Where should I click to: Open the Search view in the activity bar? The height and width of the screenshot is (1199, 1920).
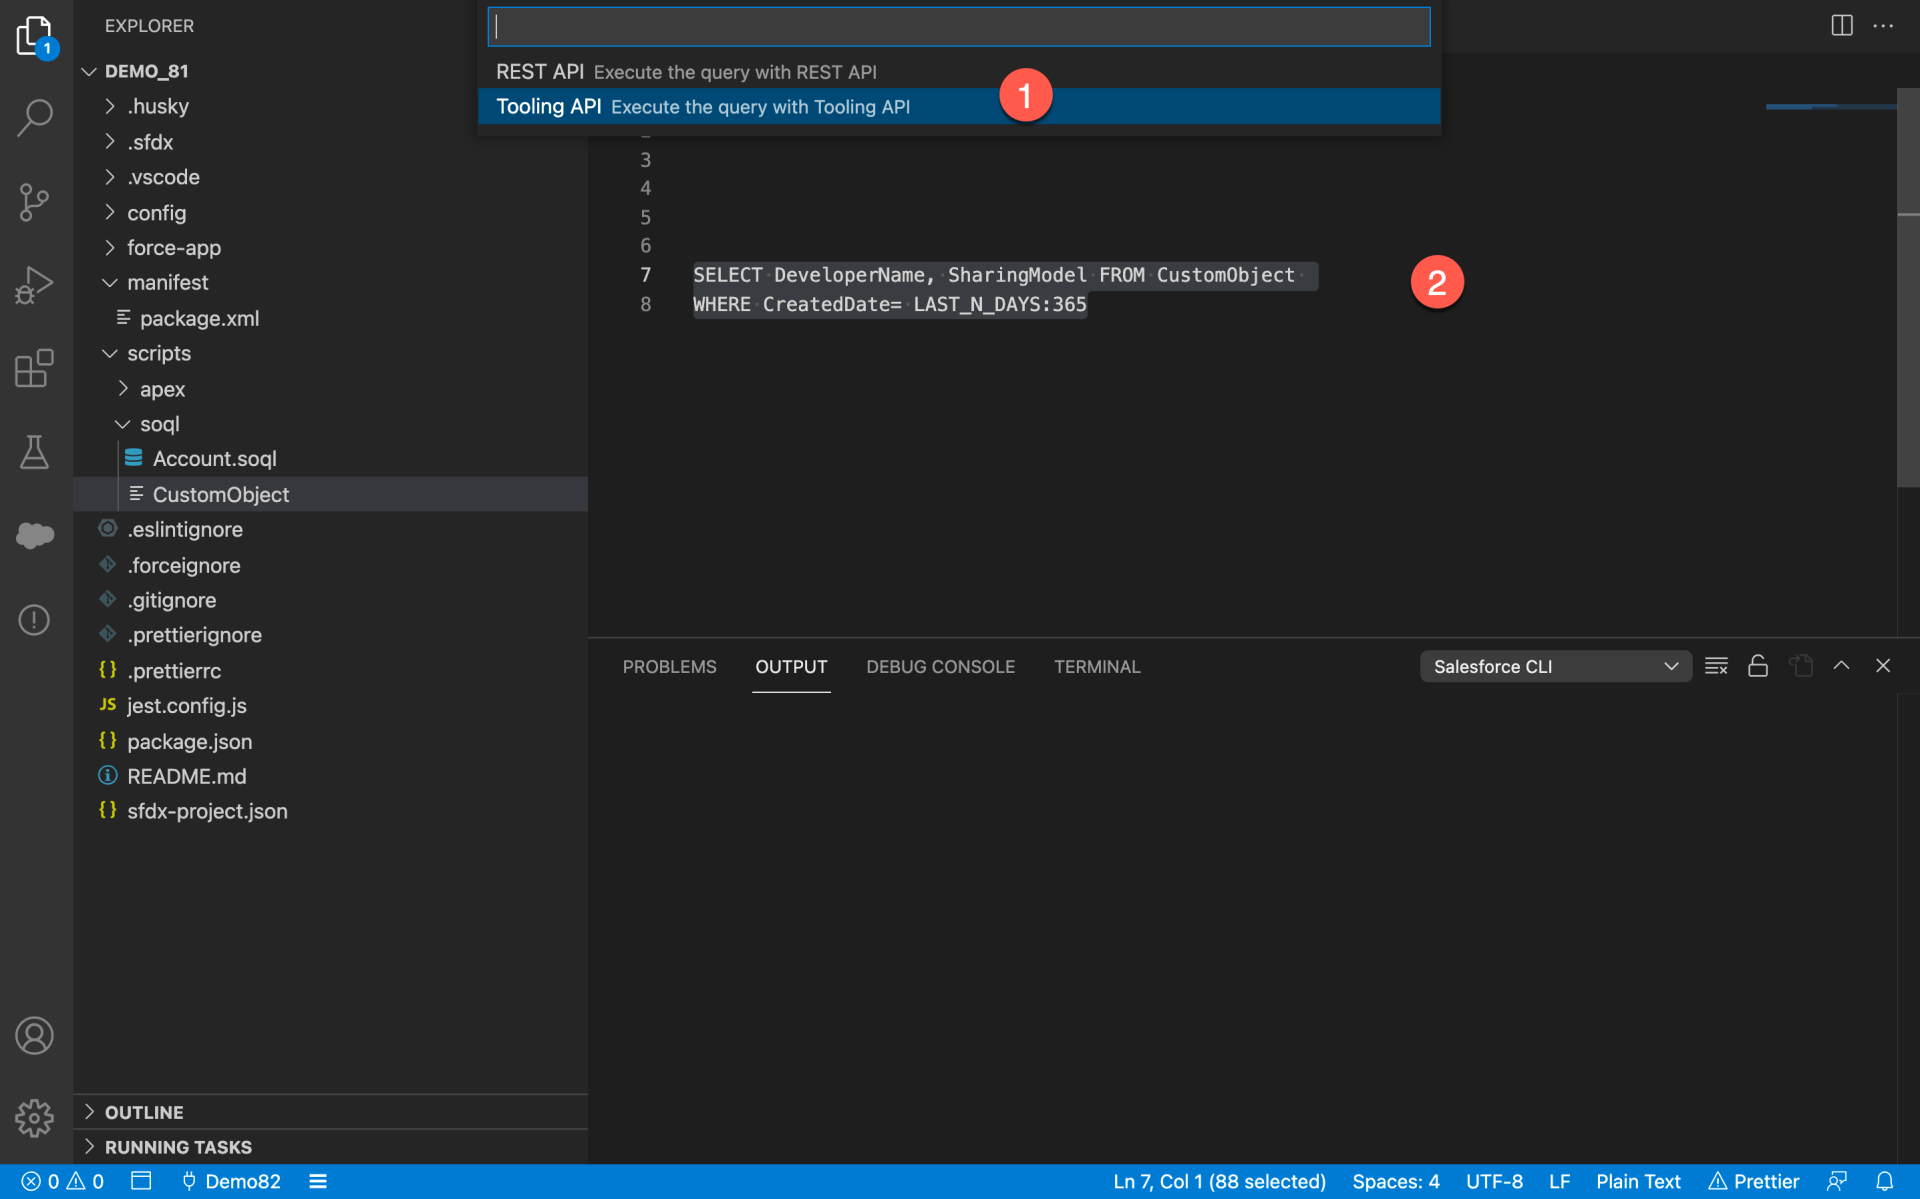coord(36,117)
